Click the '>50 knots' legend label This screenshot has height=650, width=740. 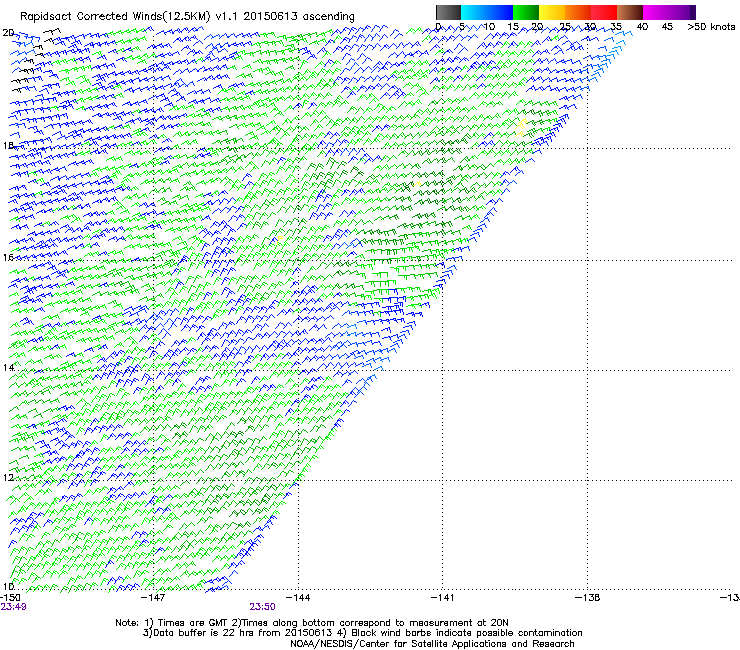tap(711, 27)
